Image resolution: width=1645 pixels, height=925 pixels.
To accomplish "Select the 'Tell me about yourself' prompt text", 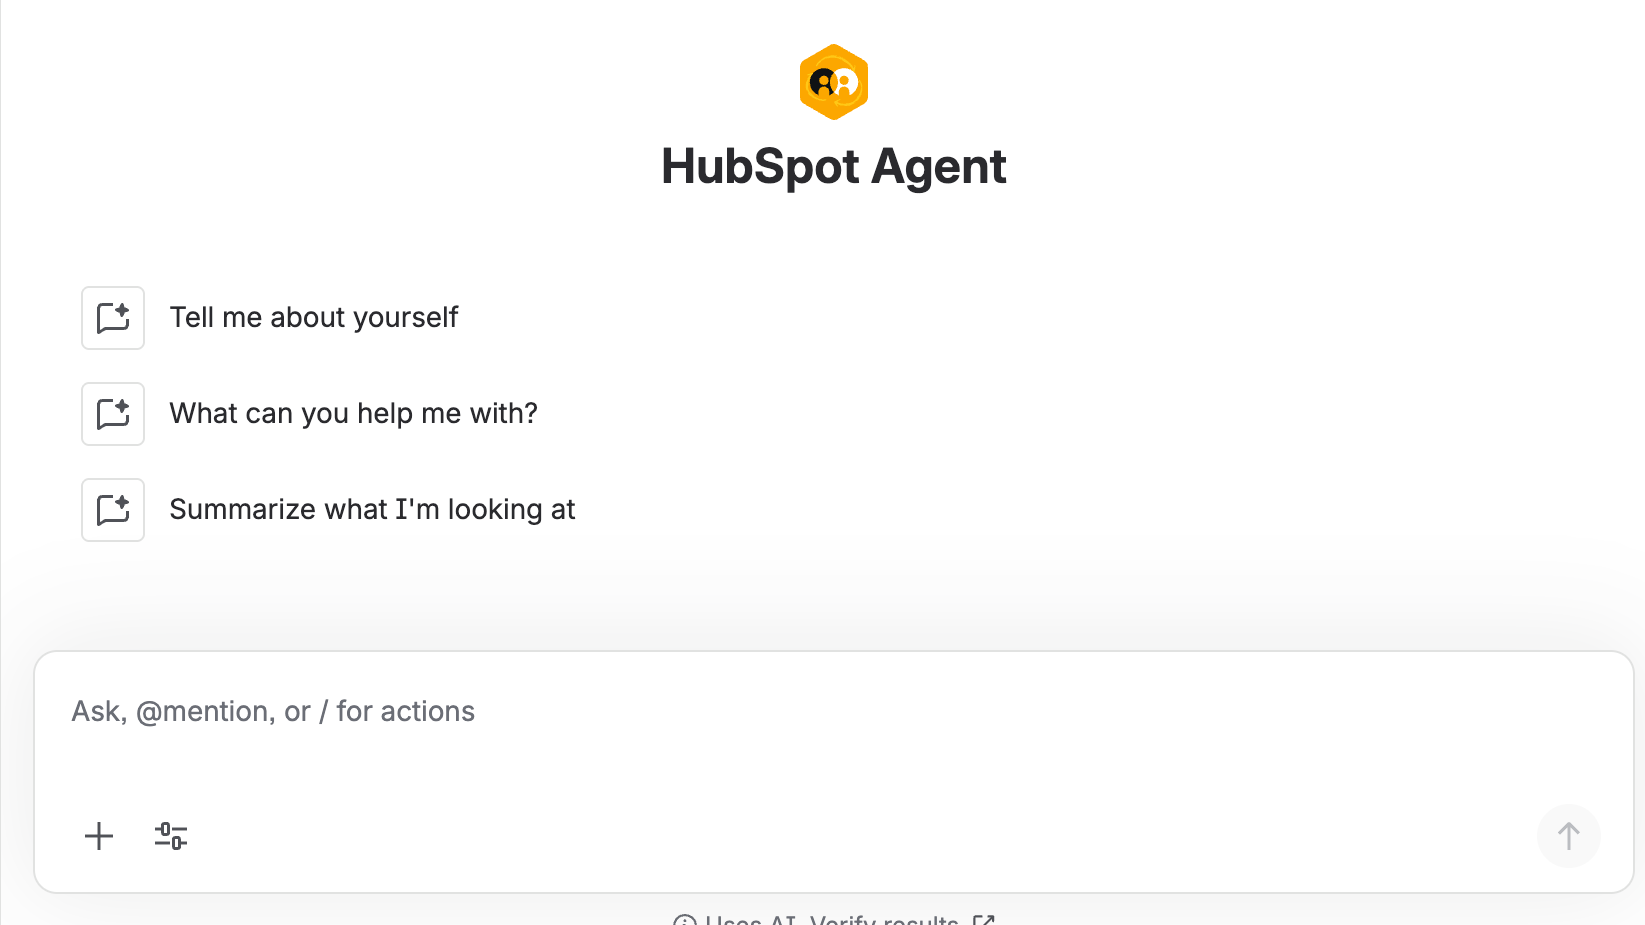I will click(314, 318).
